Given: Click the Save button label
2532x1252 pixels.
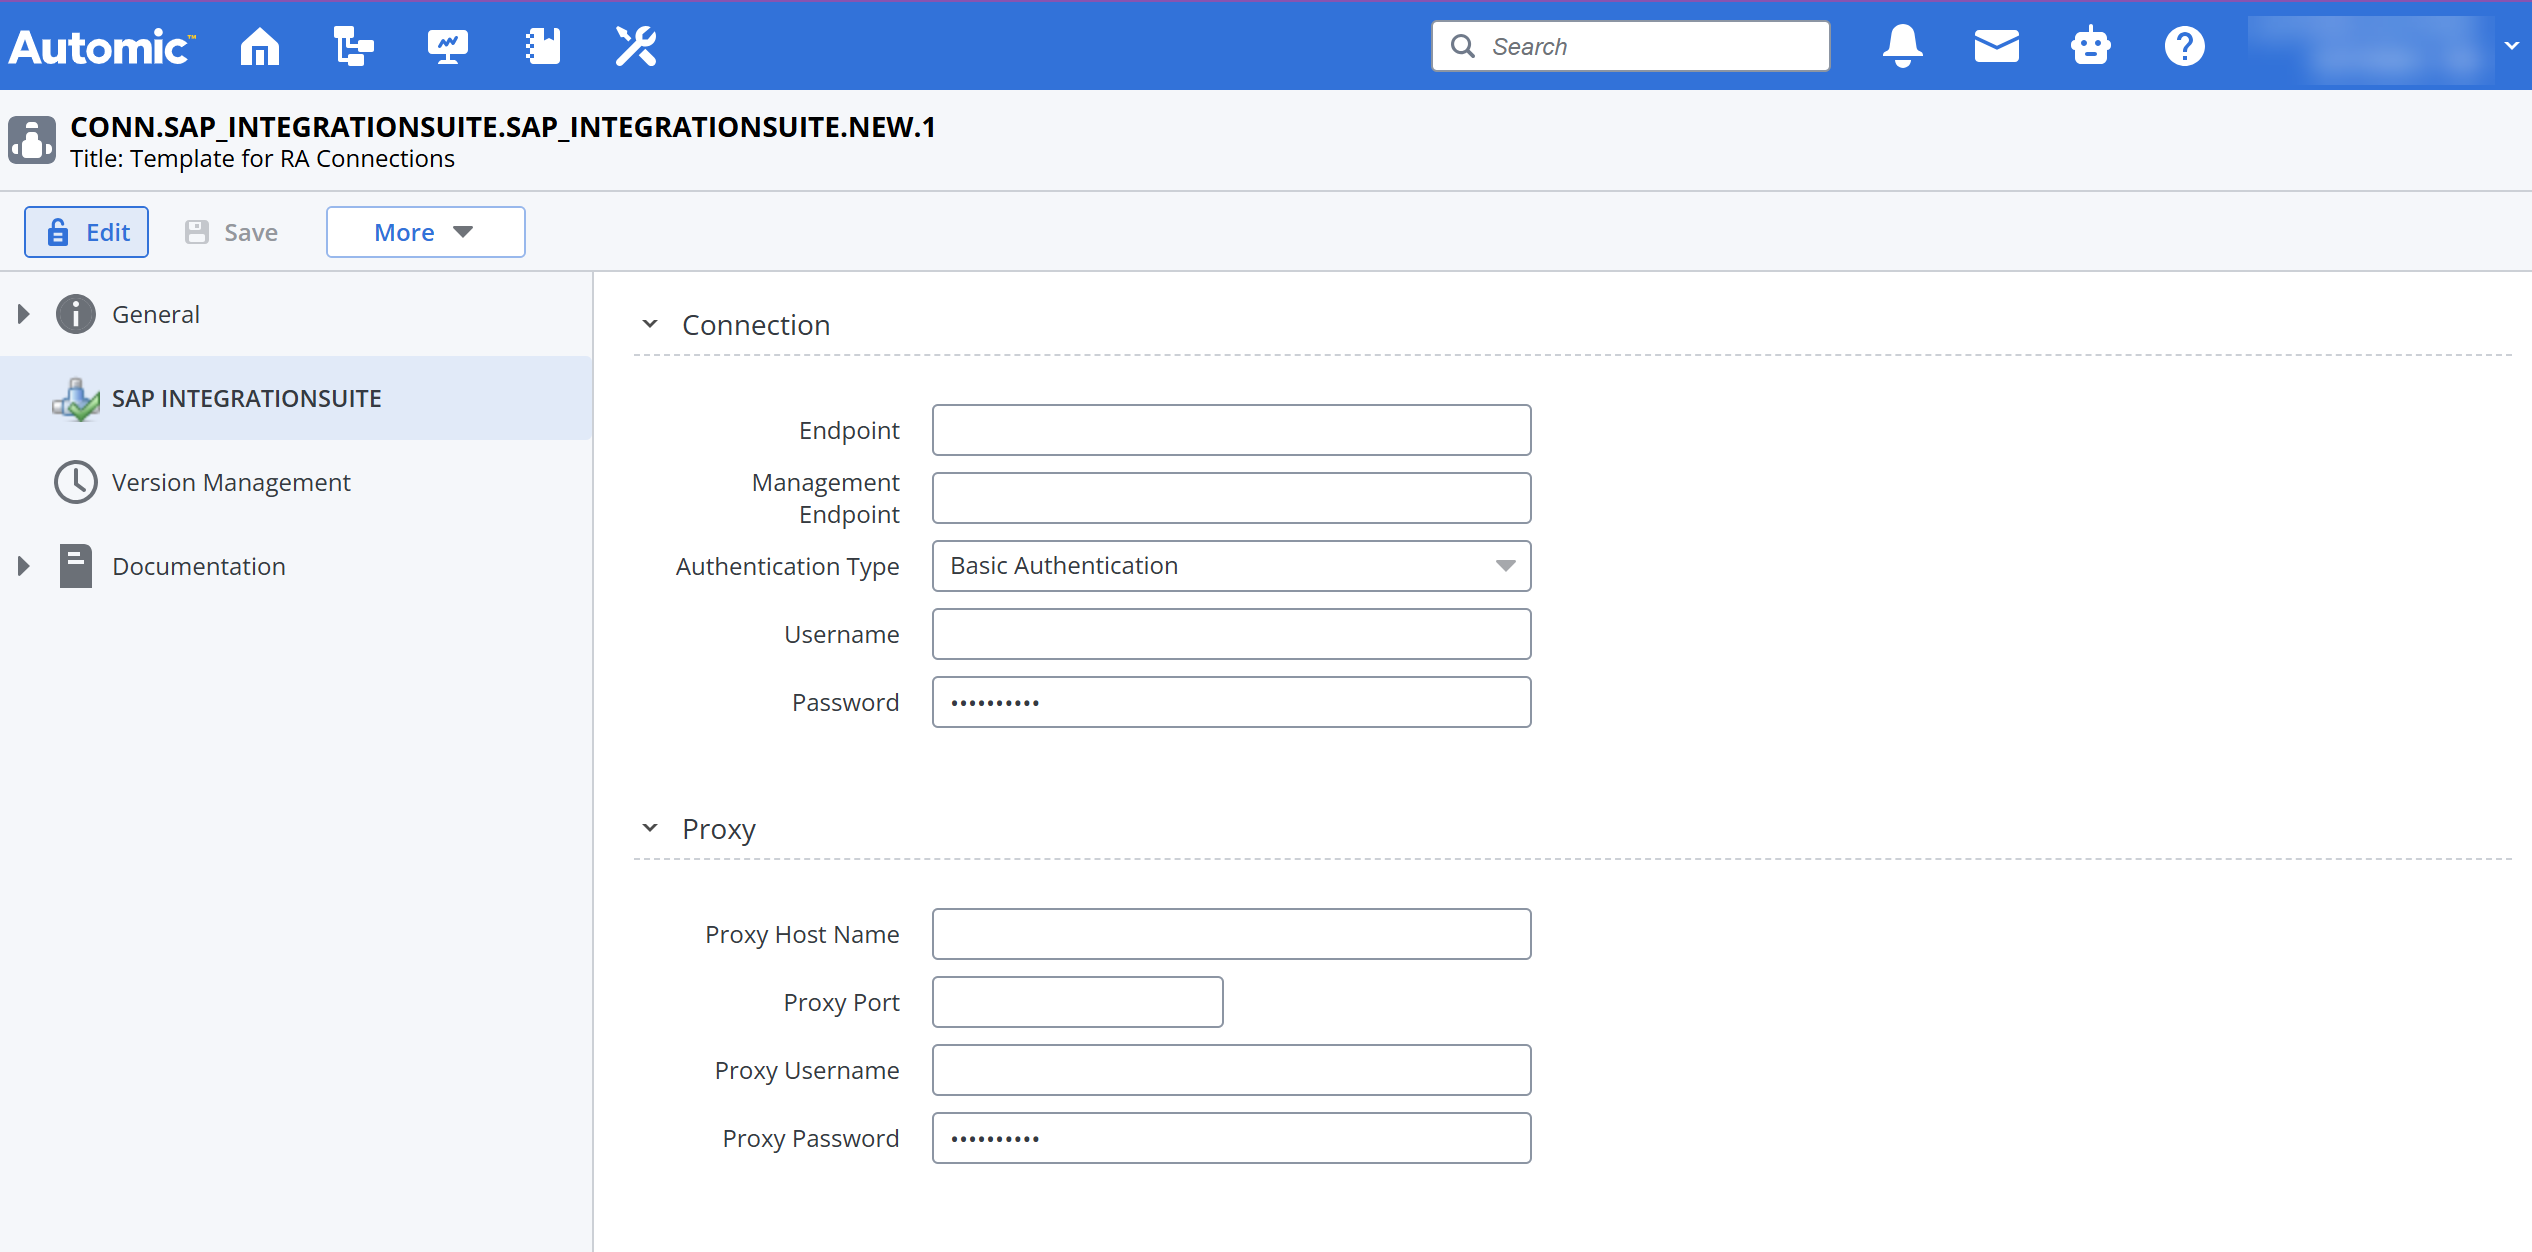Looking at the screenshot, I should point(251,232).
